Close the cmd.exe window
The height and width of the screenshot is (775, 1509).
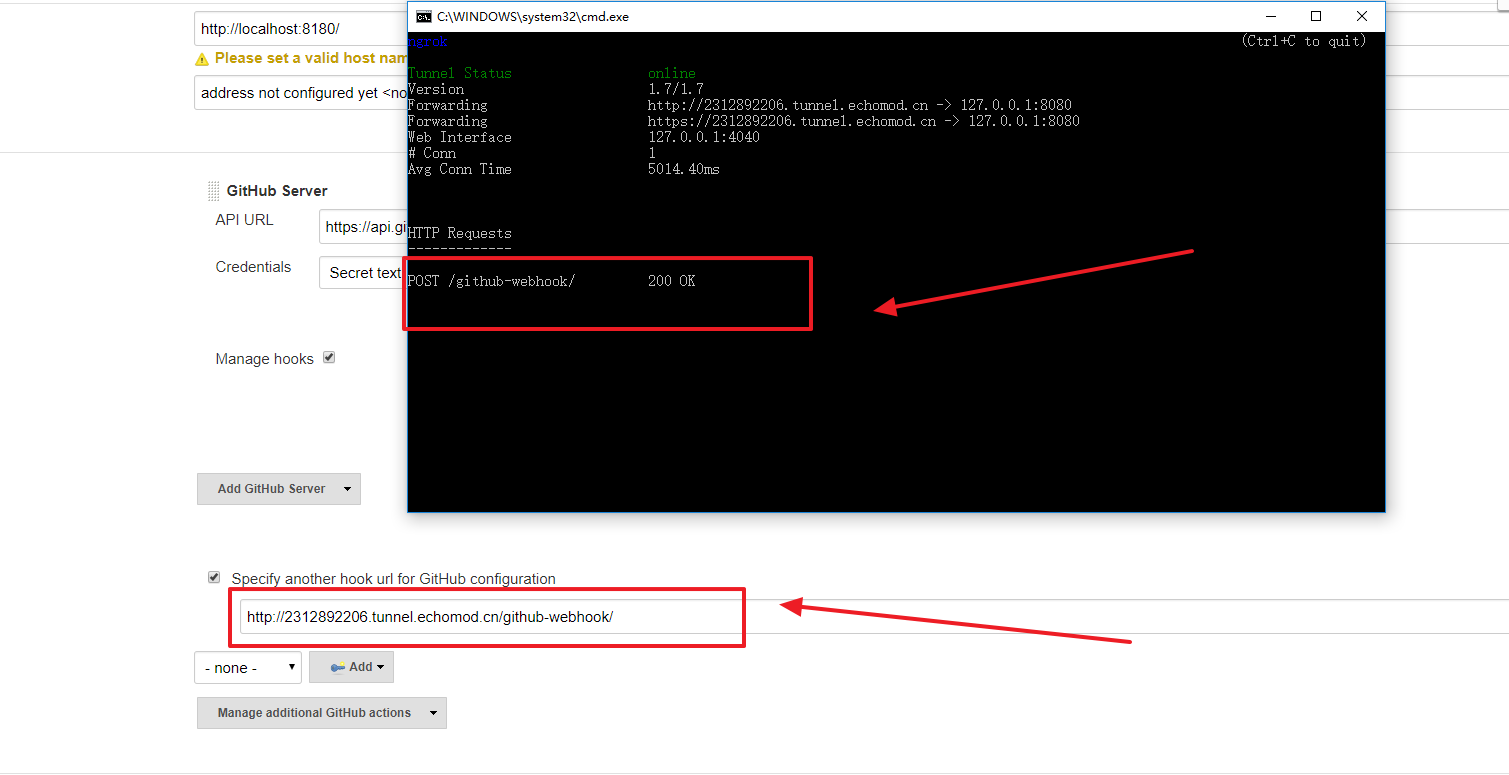click(1362, 17)
